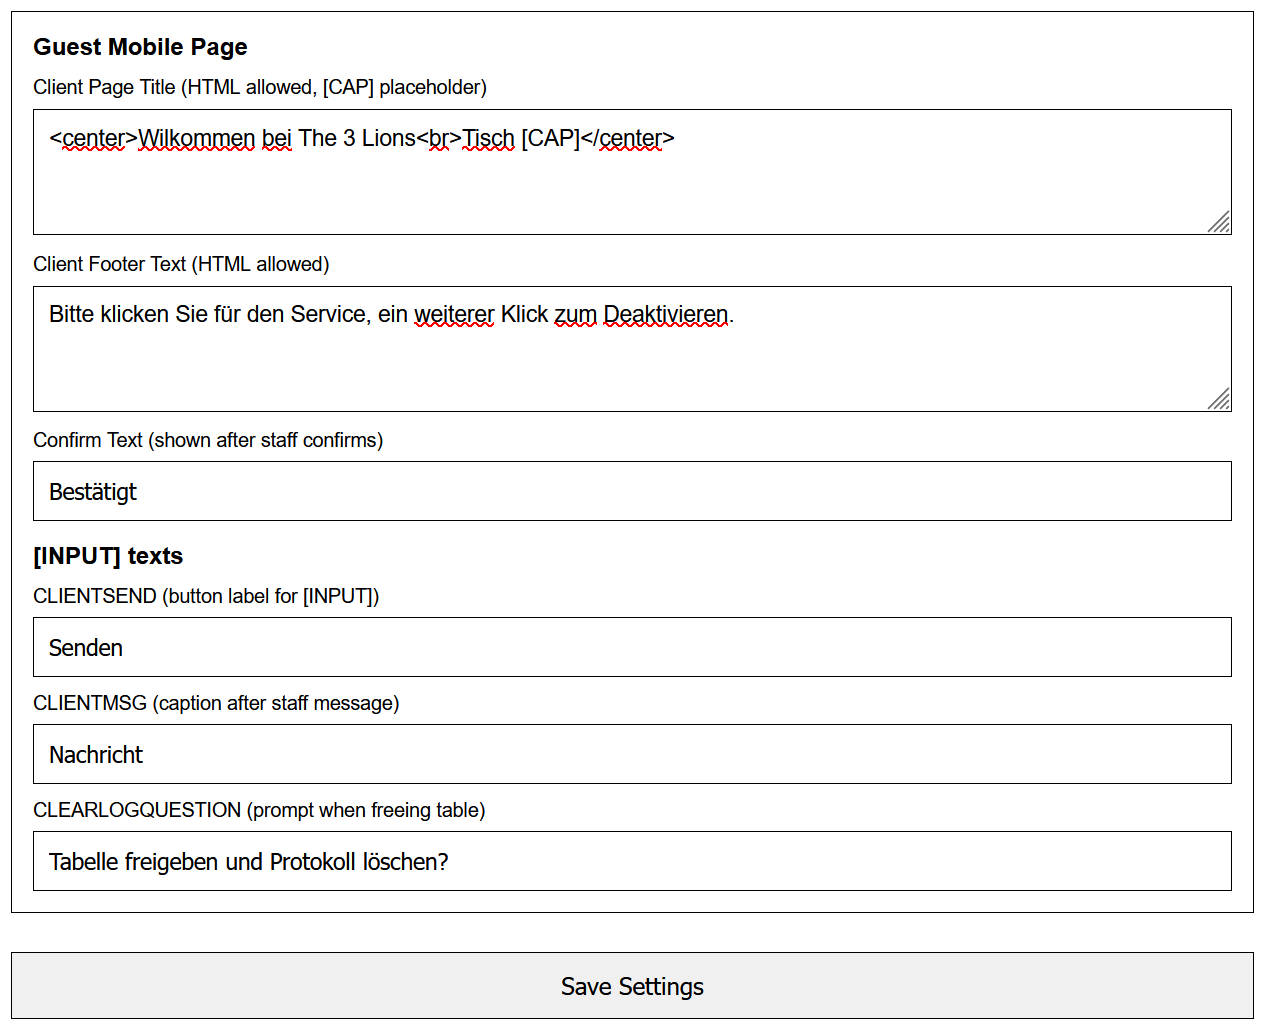Click the misspelled word Wilkommen in title
Image resolution: width=1263 pixels, height=1025 pixels.
[x=196, y=138]
